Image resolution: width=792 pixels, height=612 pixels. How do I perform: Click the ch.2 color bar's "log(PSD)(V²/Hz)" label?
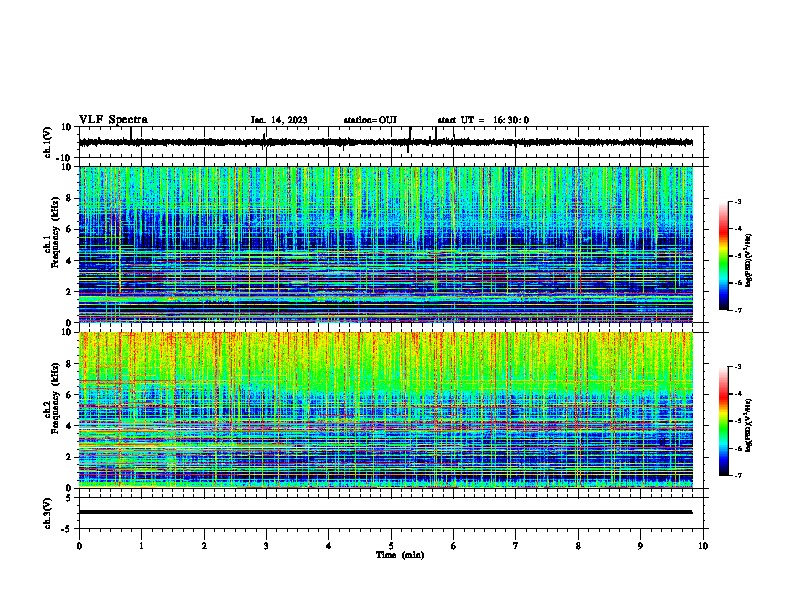click(x=749, y=425)
